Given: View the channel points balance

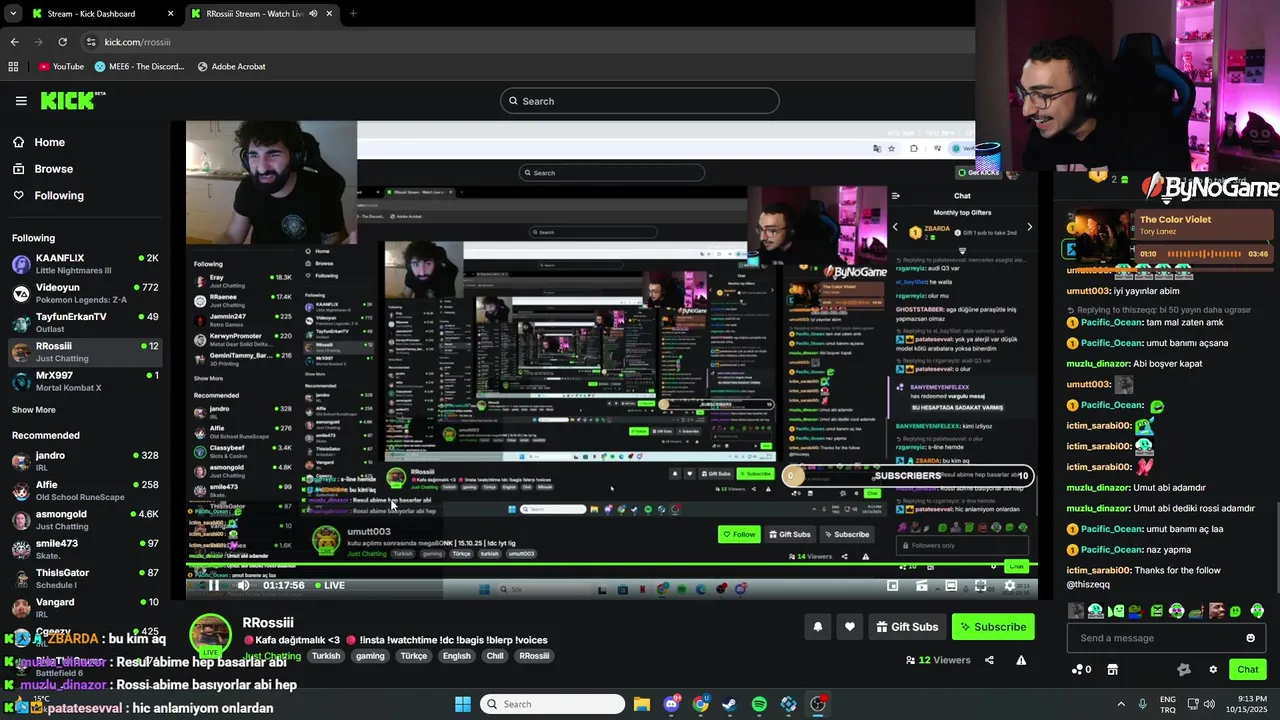Looking at the screenshot, I should 1081,670.
